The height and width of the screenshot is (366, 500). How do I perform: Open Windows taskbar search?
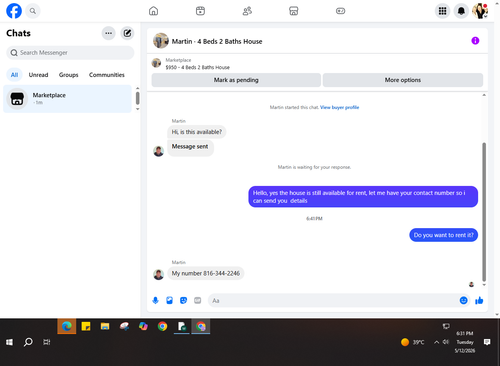[x=28, y=342]
